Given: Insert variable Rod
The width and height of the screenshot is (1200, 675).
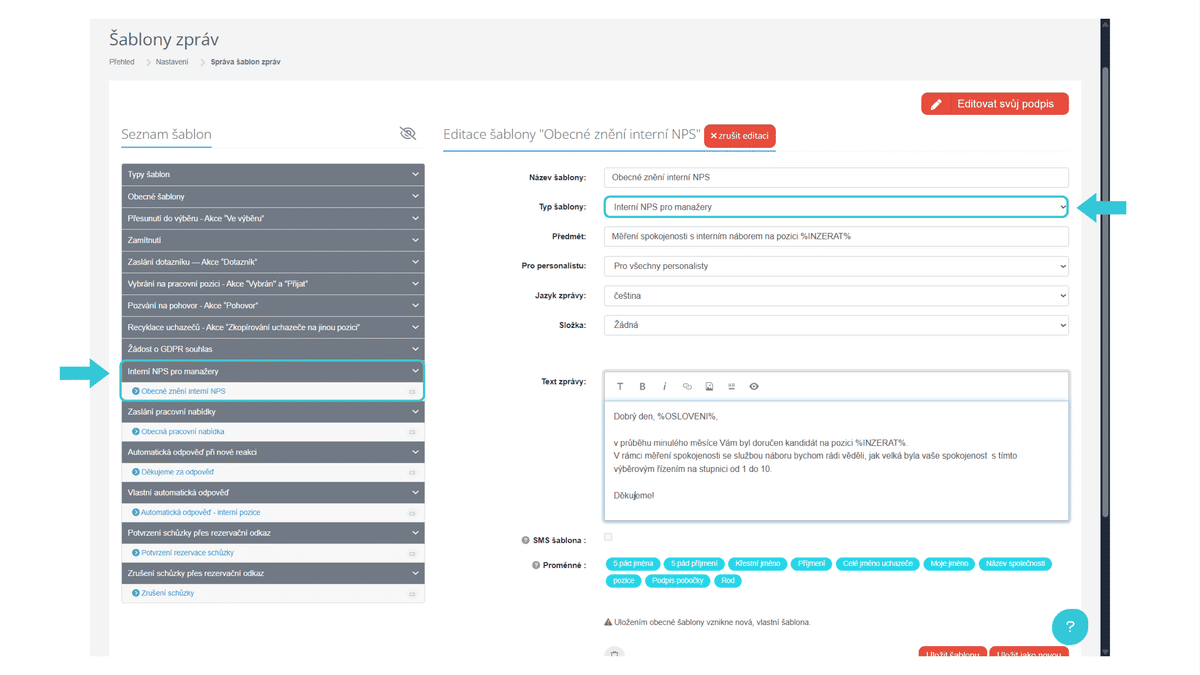Looking at the screenshot, I should pos(727,581).
